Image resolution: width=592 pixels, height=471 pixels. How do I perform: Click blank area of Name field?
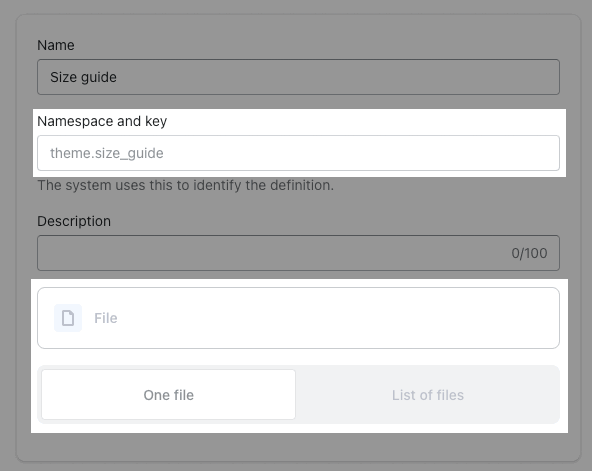336,77
